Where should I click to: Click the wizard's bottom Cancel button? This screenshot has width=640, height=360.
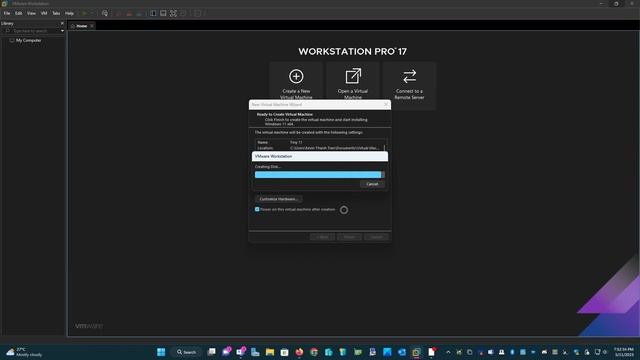(376, 237)
